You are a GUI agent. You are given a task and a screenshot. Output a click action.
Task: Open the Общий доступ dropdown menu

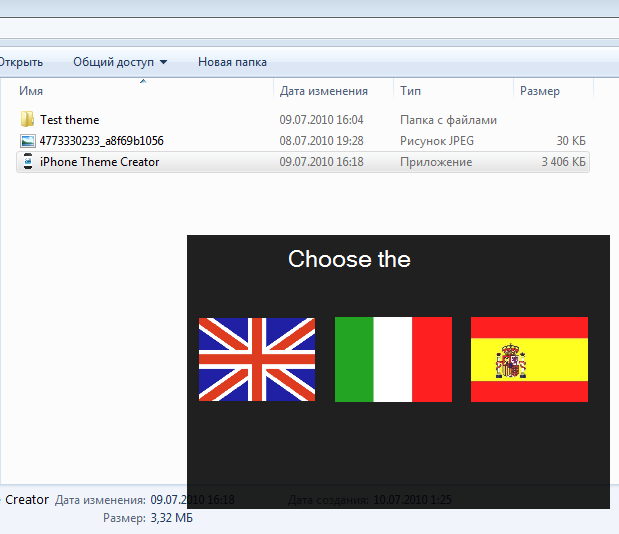(120, 62)
